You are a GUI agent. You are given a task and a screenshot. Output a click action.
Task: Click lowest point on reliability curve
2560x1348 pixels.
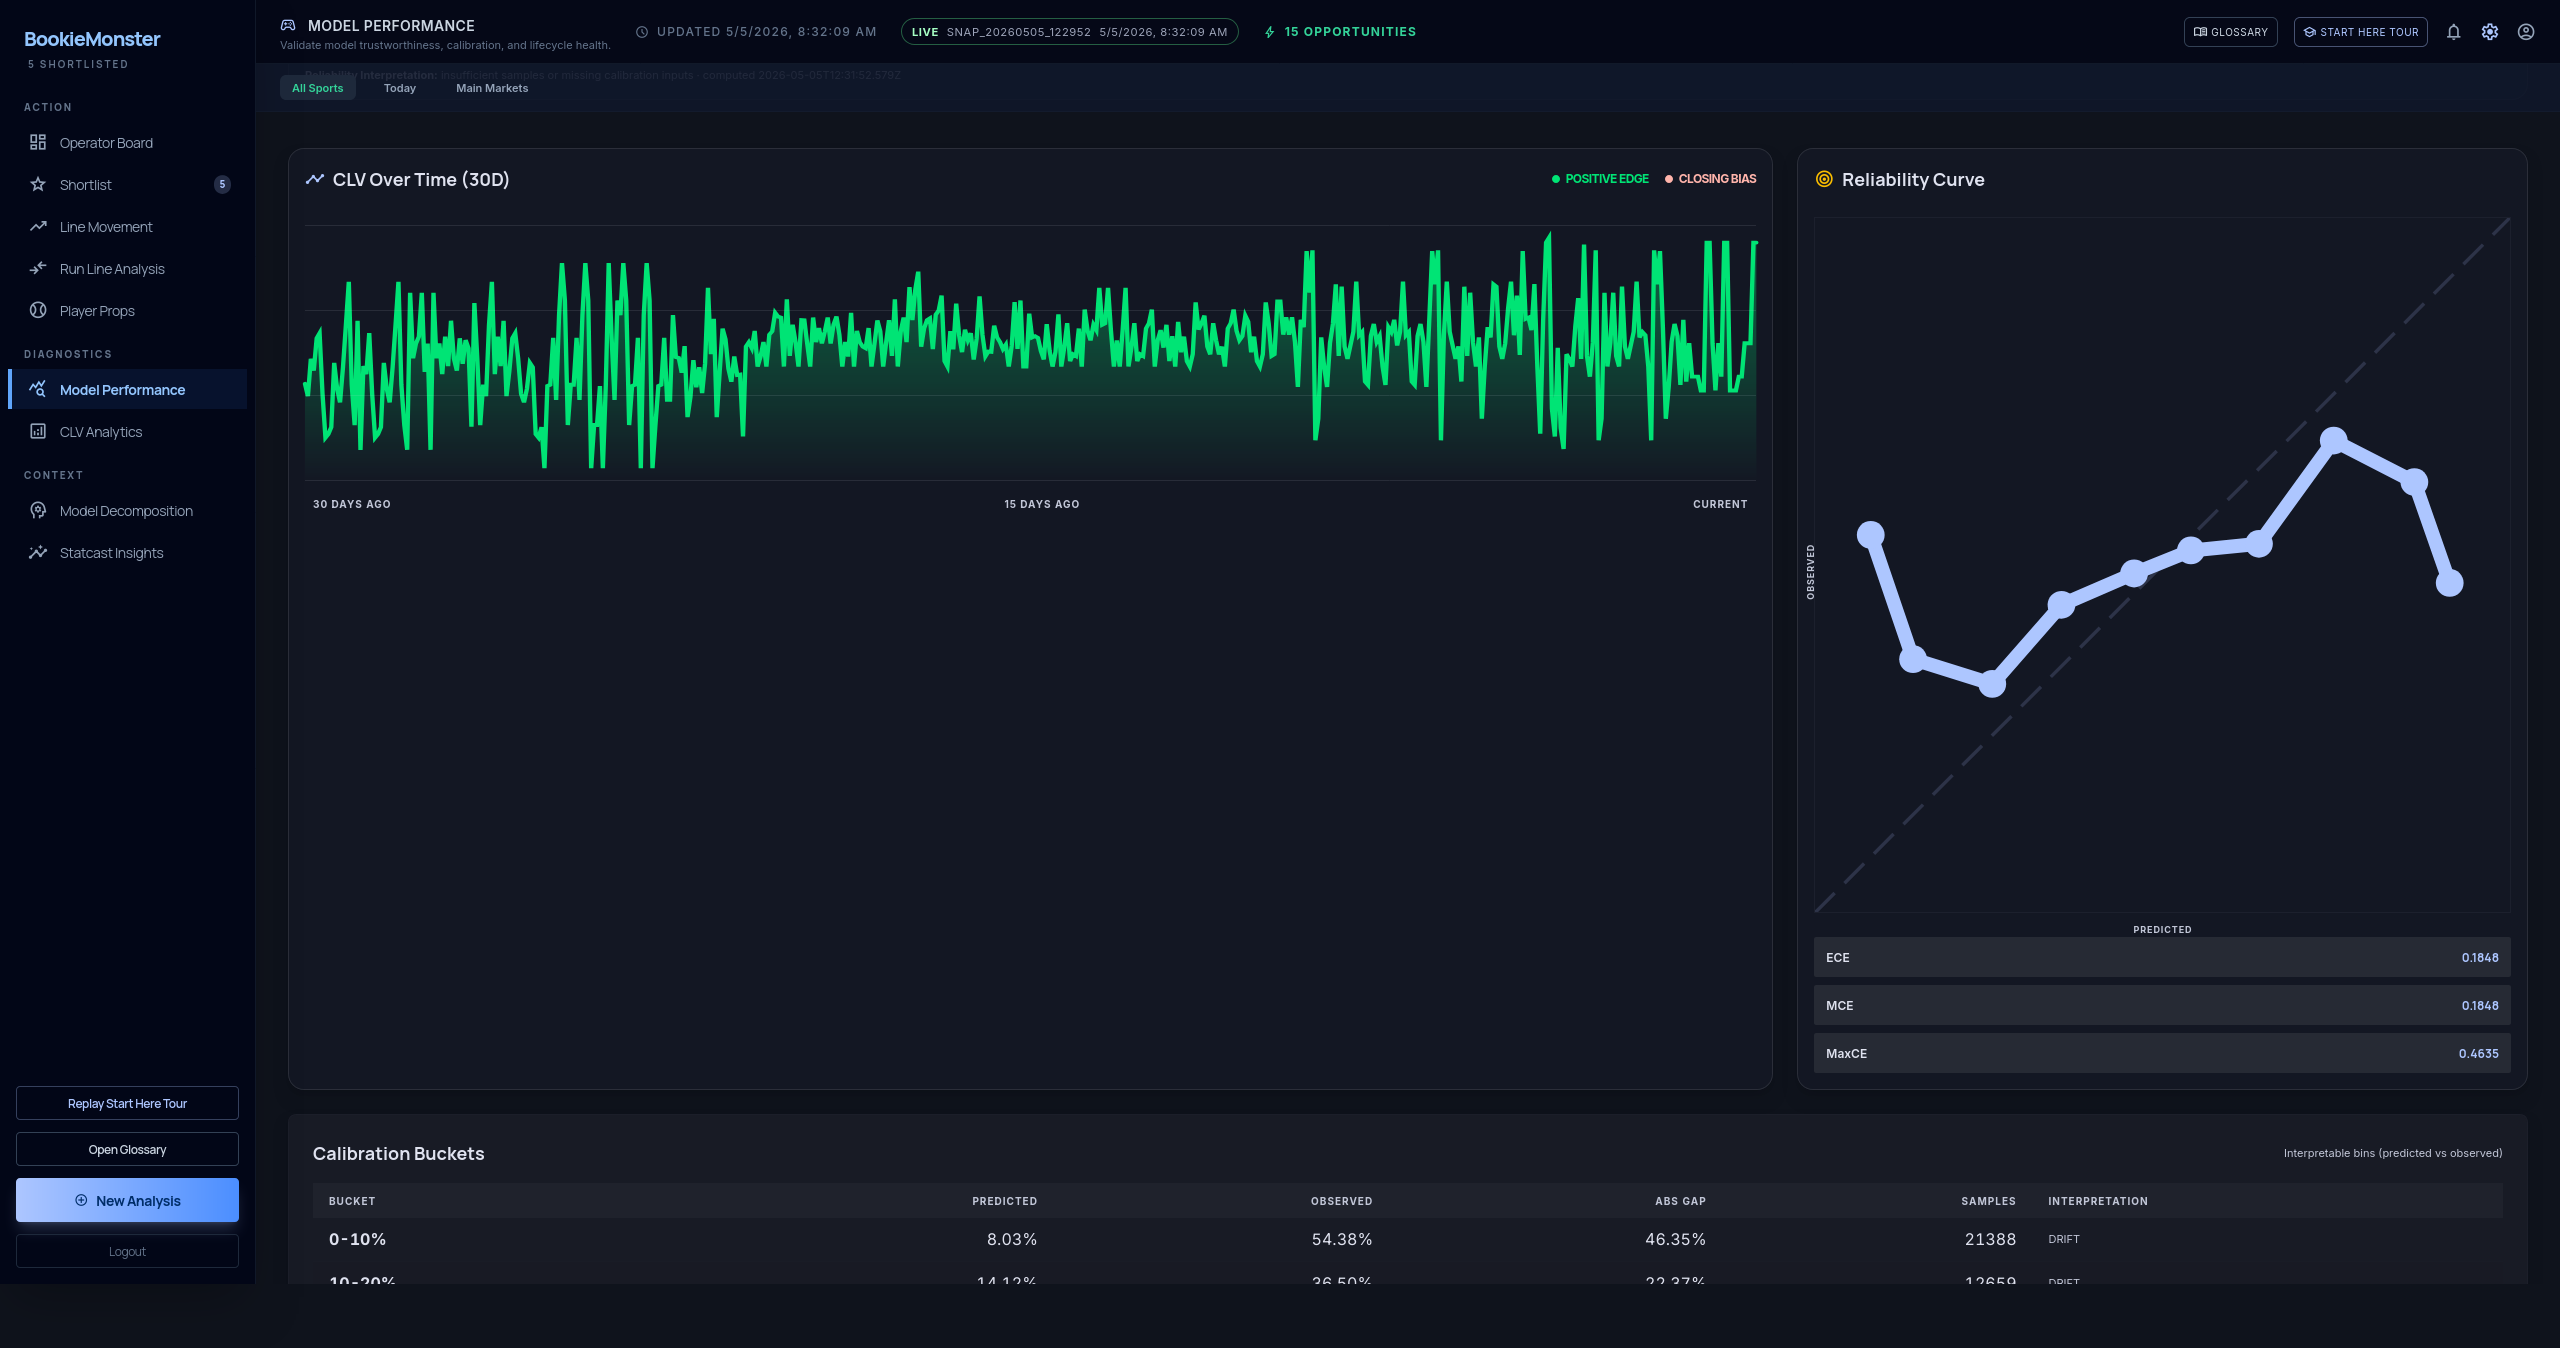pyautogui.click(x=1992, y=684)
